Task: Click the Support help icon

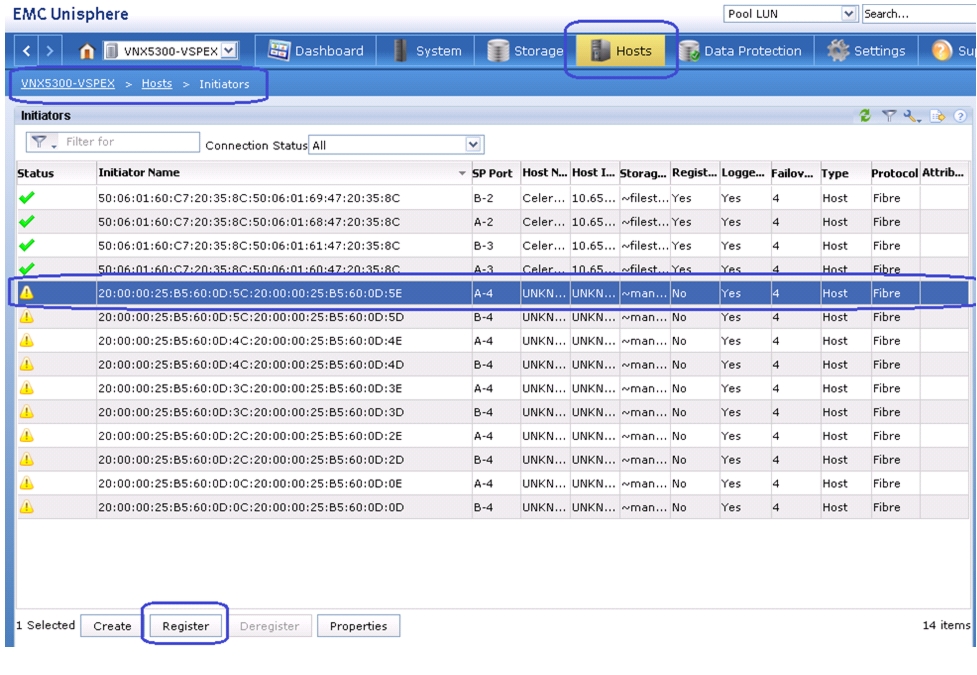Action: pyautogui.click(x=941, y=50)
